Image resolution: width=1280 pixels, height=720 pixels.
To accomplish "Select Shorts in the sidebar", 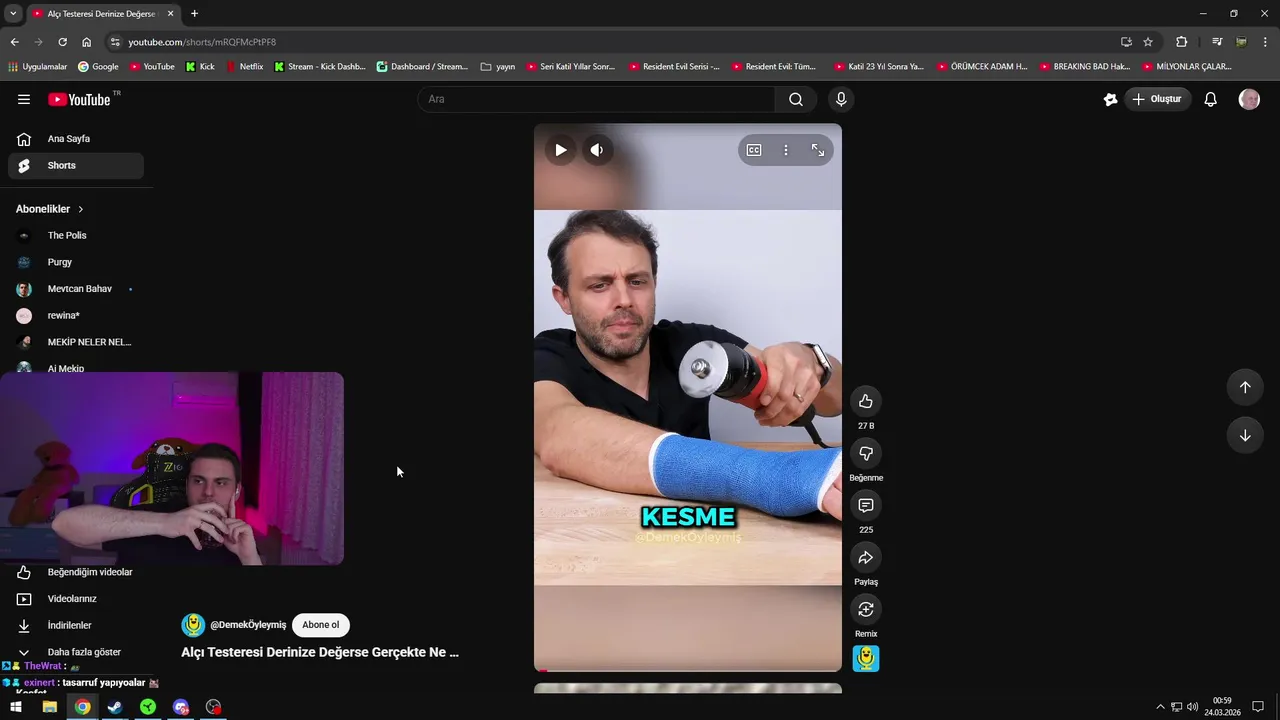I will click(x=76, y=165).
